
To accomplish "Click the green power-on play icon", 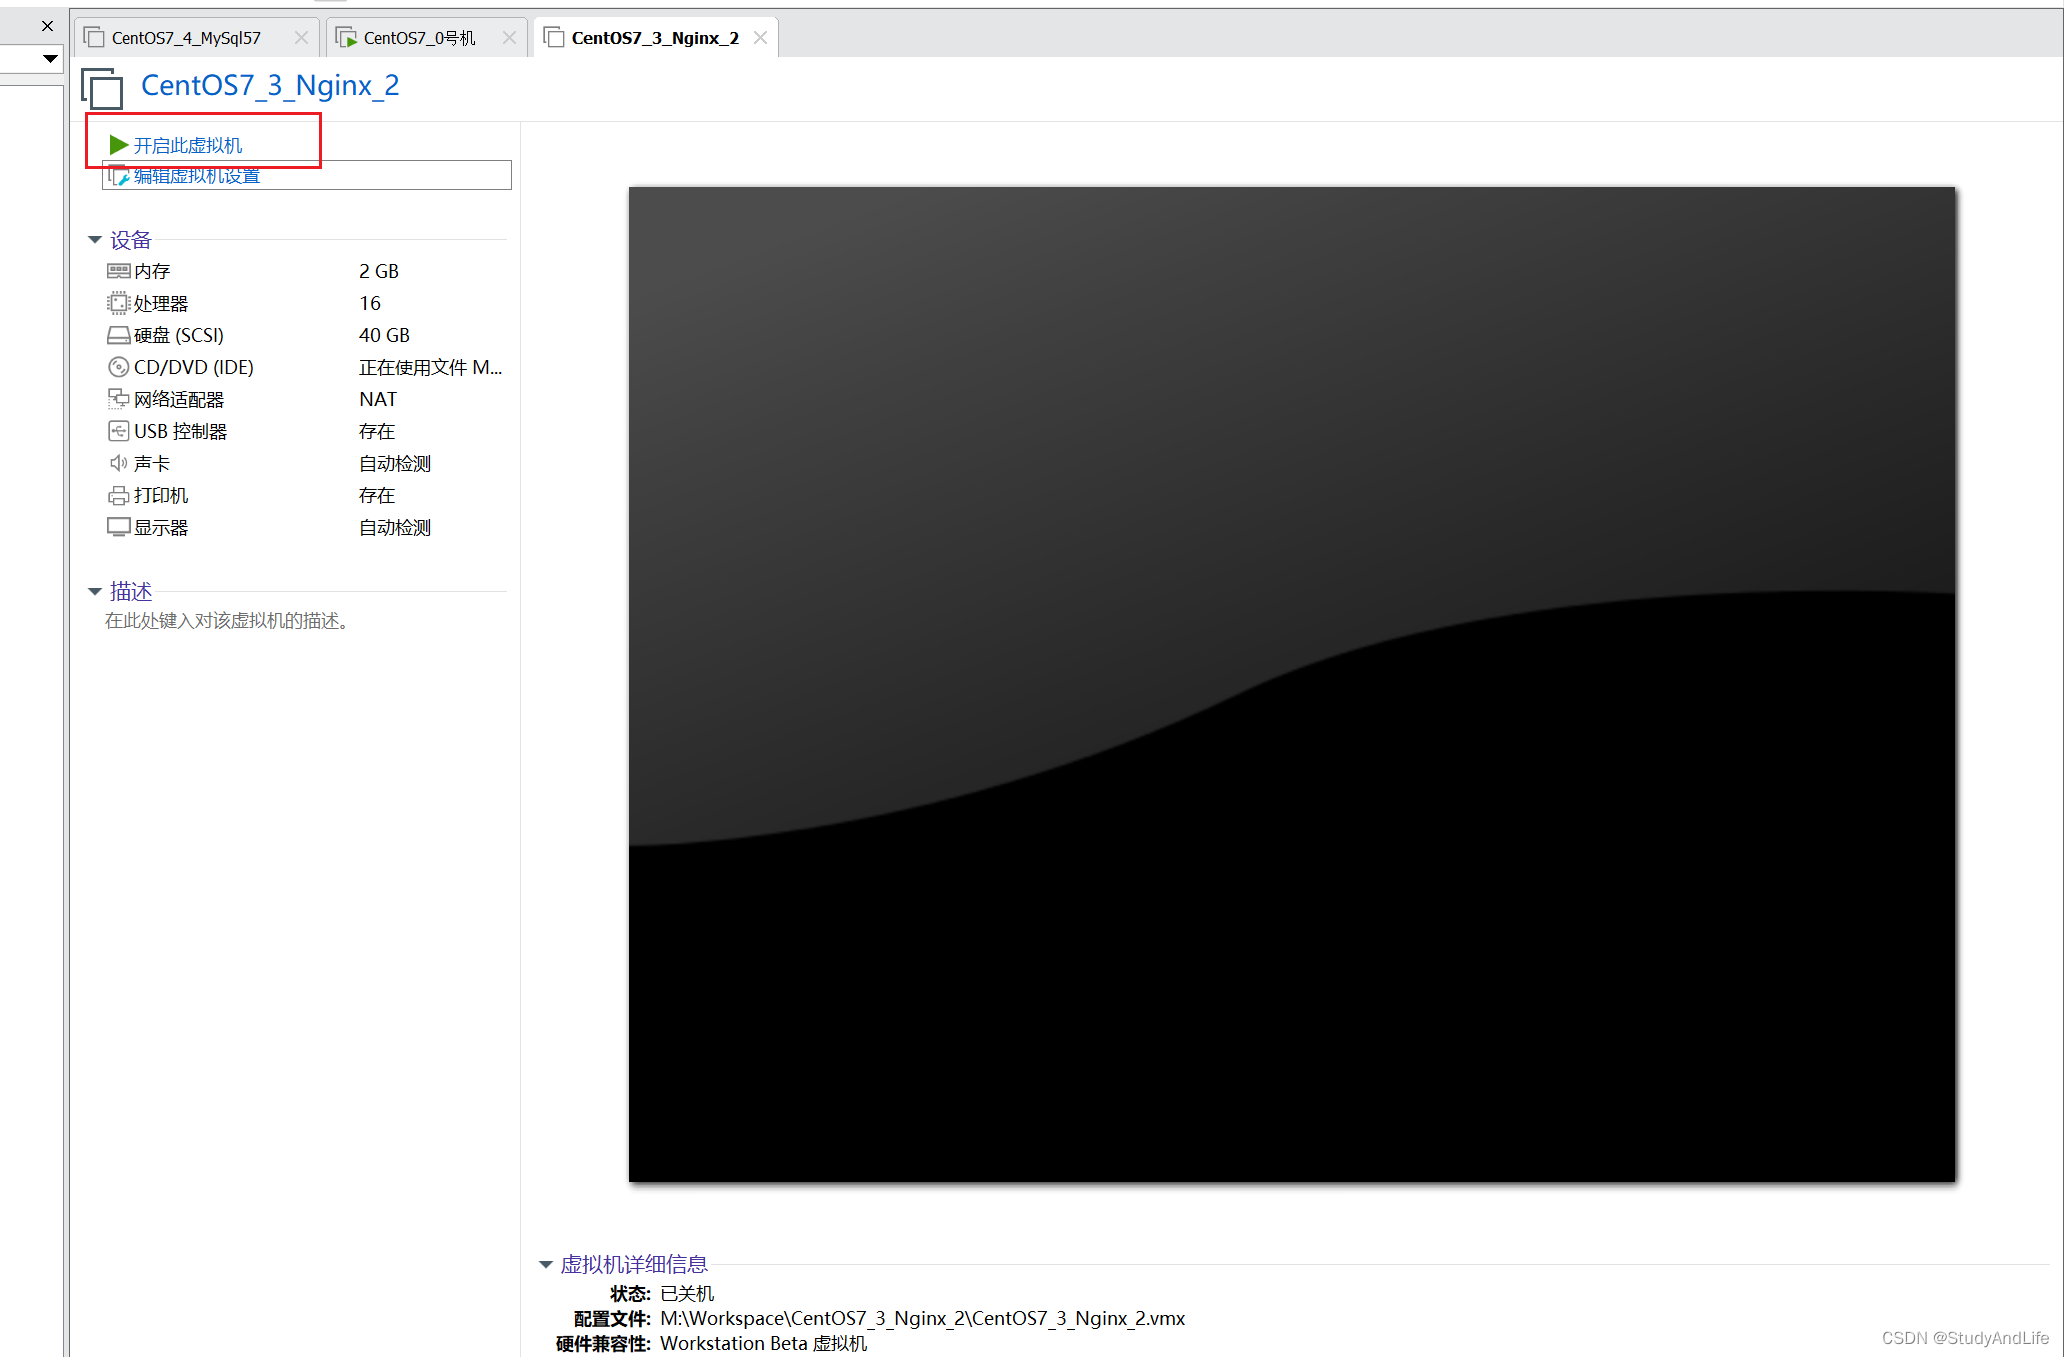I will pyautogui.click(x=118, y=145).
